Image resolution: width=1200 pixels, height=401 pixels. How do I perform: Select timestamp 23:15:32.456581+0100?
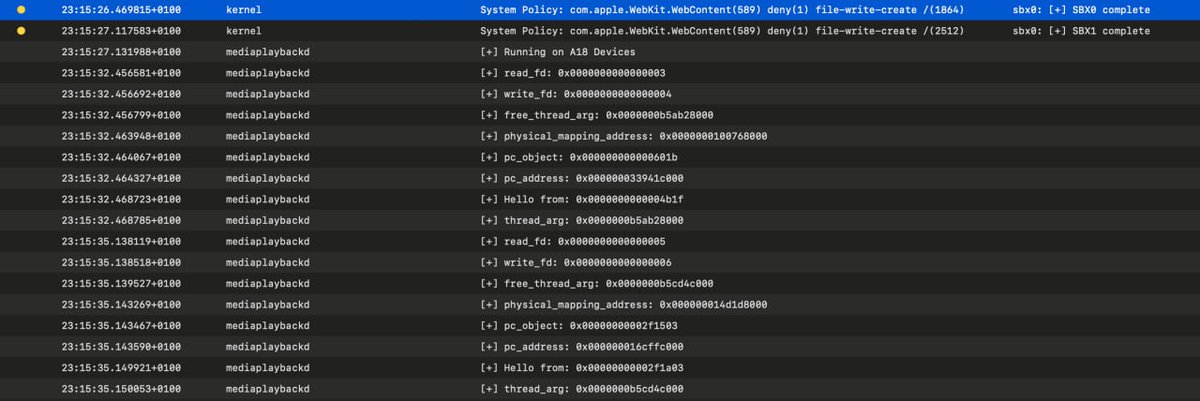(x=121, y=73)
